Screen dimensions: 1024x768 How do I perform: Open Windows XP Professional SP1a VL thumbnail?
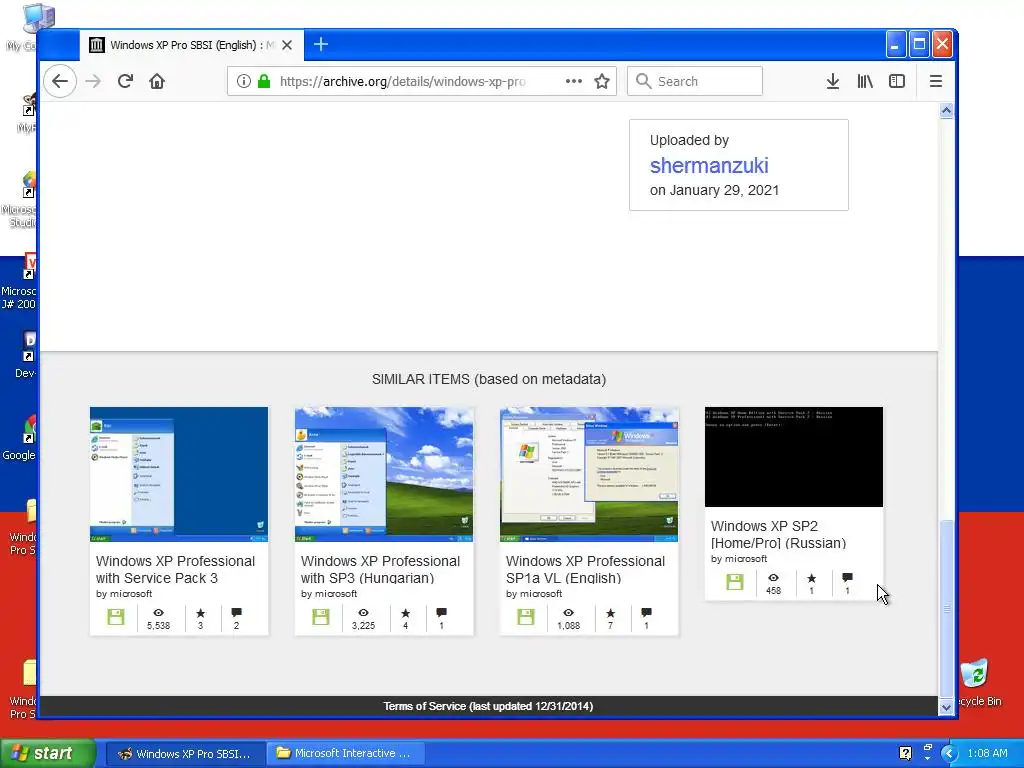click(x=589, y=474)
